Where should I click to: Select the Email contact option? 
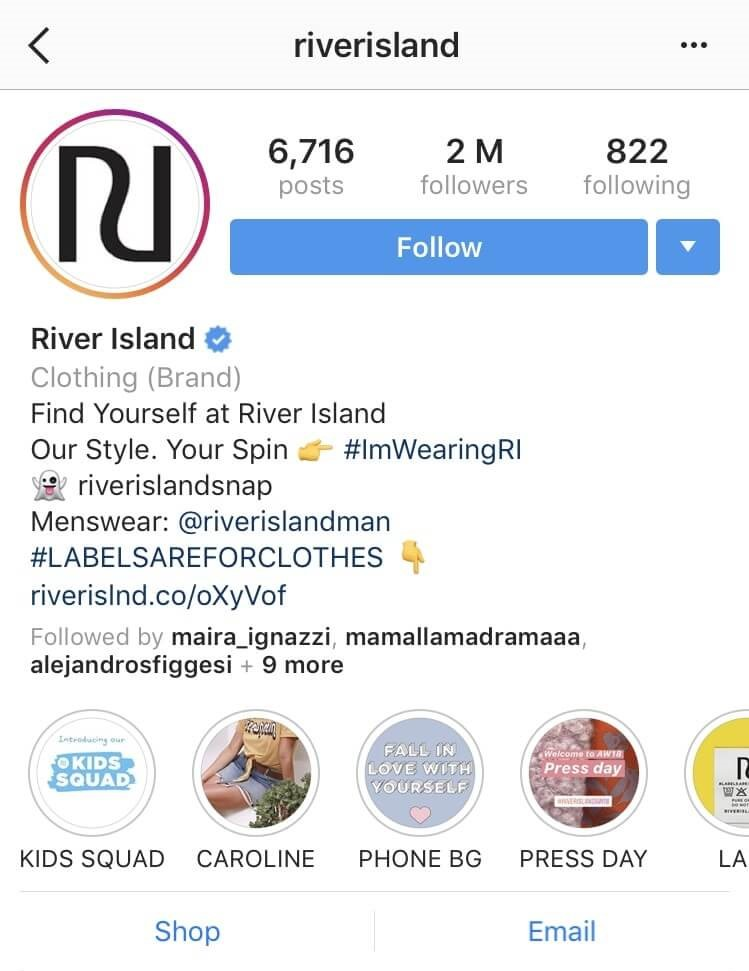point(561,931)
